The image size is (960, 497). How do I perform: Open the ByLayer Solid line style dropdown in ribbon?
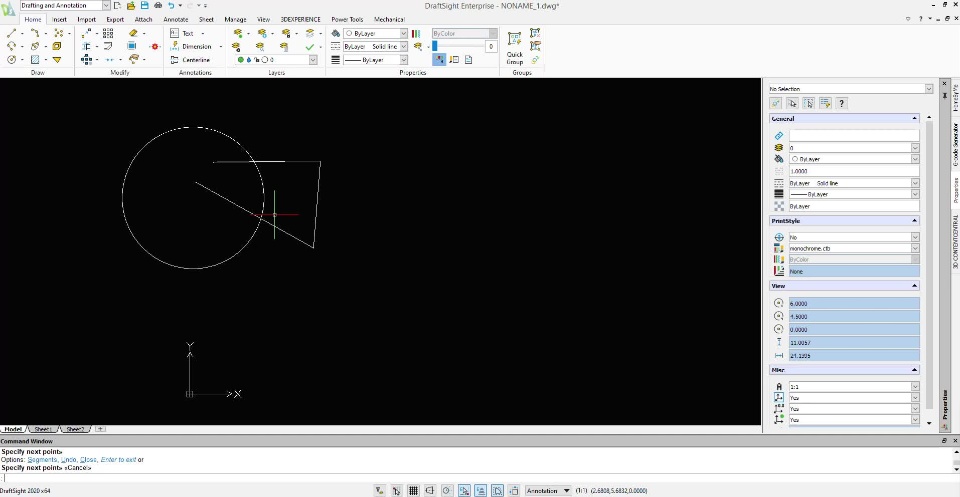pos(403,47)
